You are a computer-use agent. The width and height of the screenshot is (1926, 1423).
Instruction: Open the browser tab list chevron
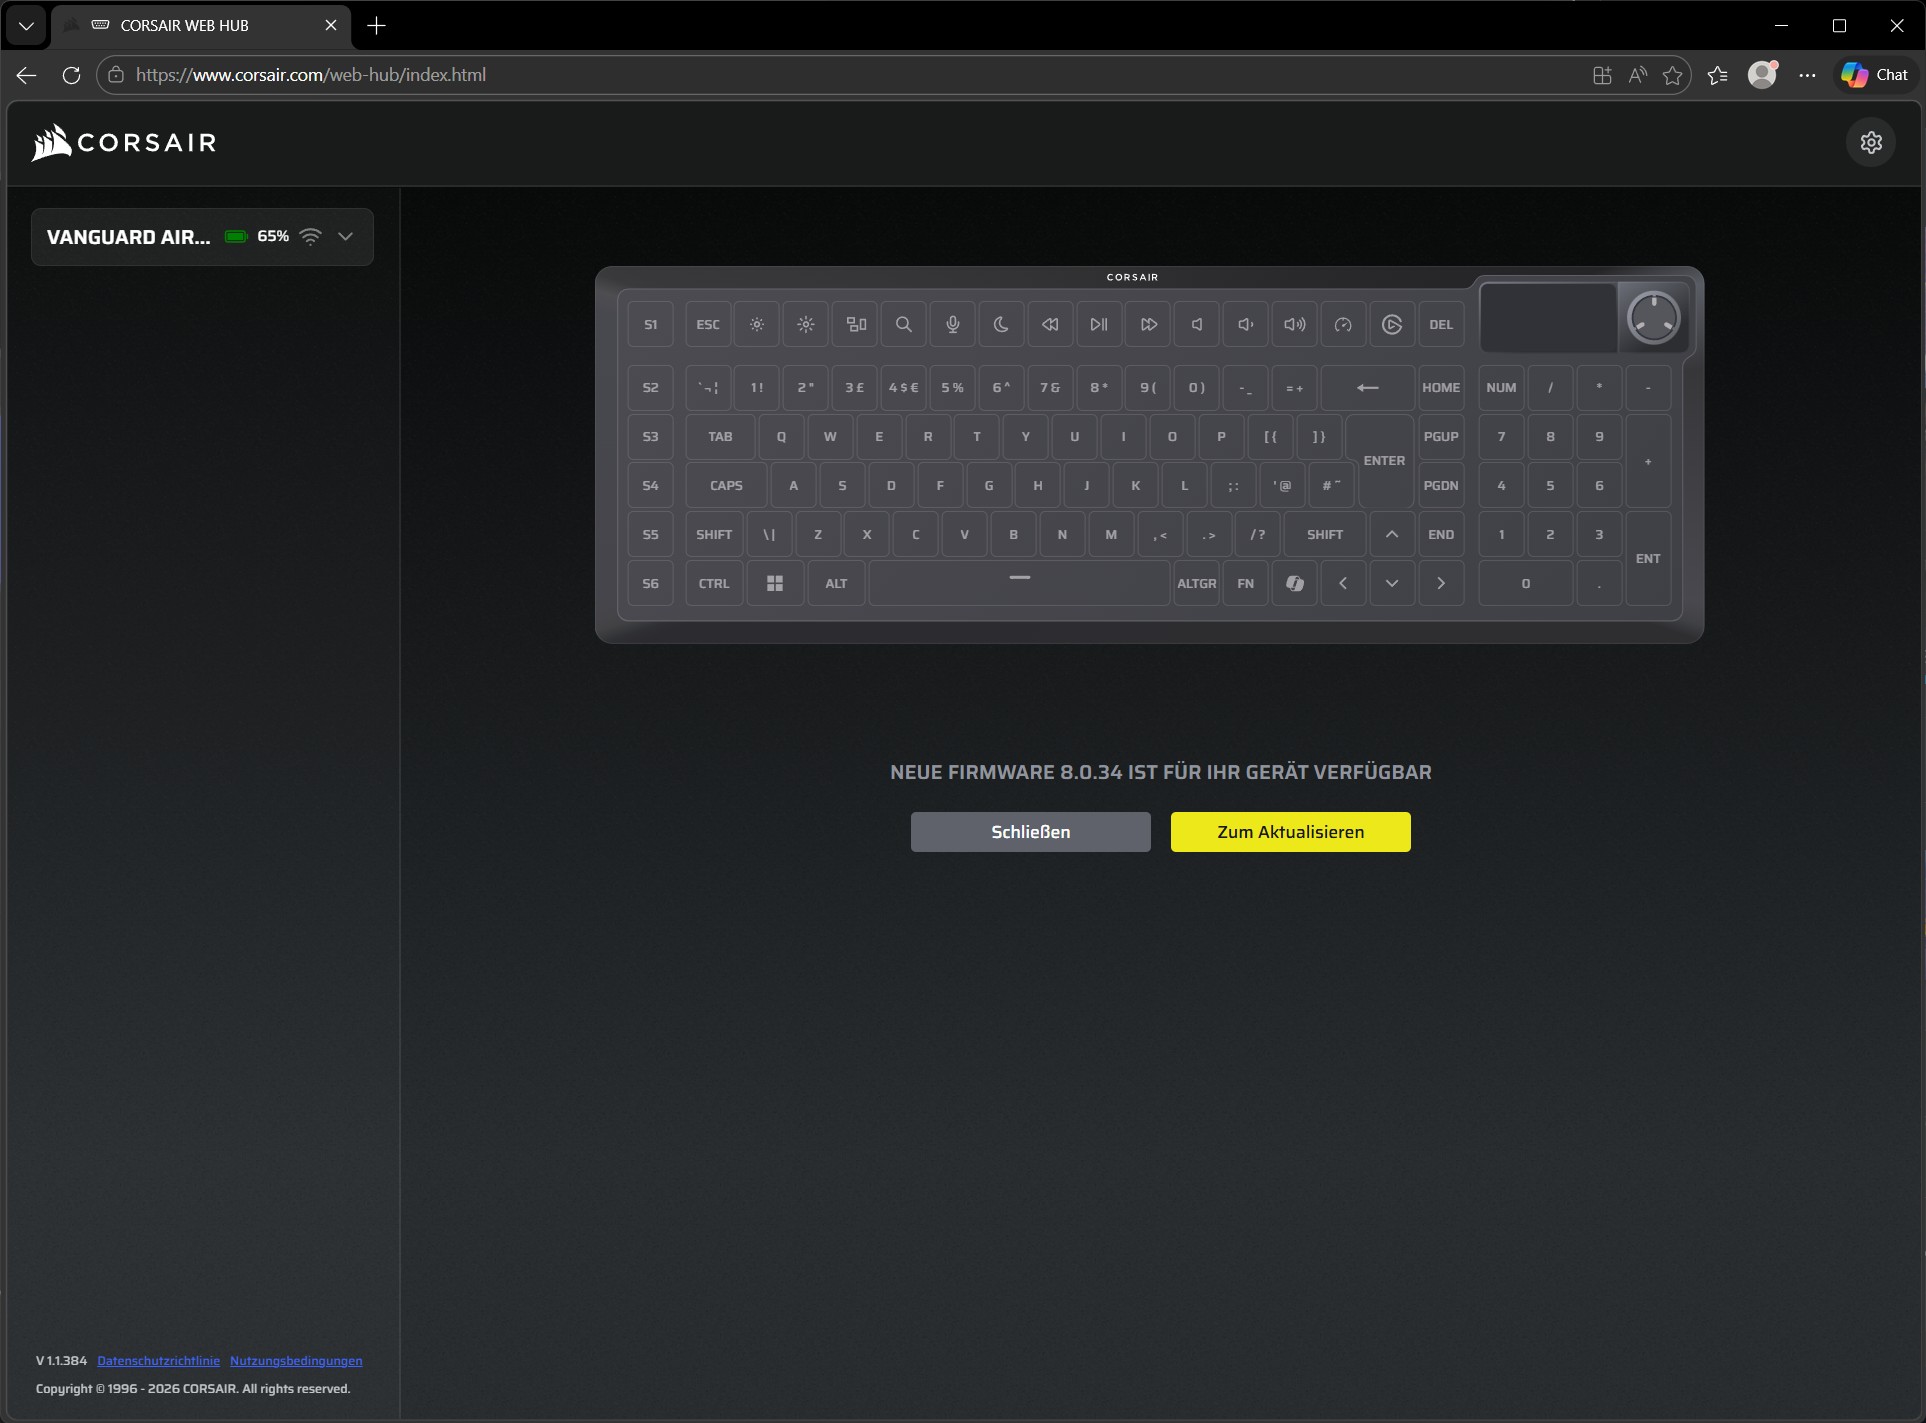[26, 26]
